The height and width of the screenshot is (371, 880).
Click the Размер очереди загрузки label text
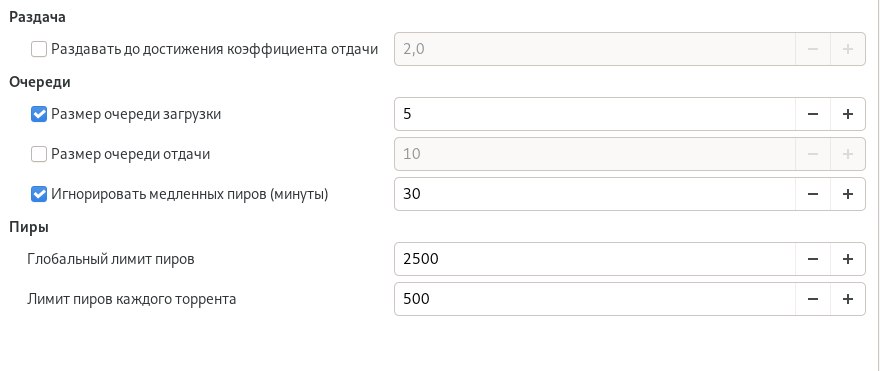(x=136, y=114)
